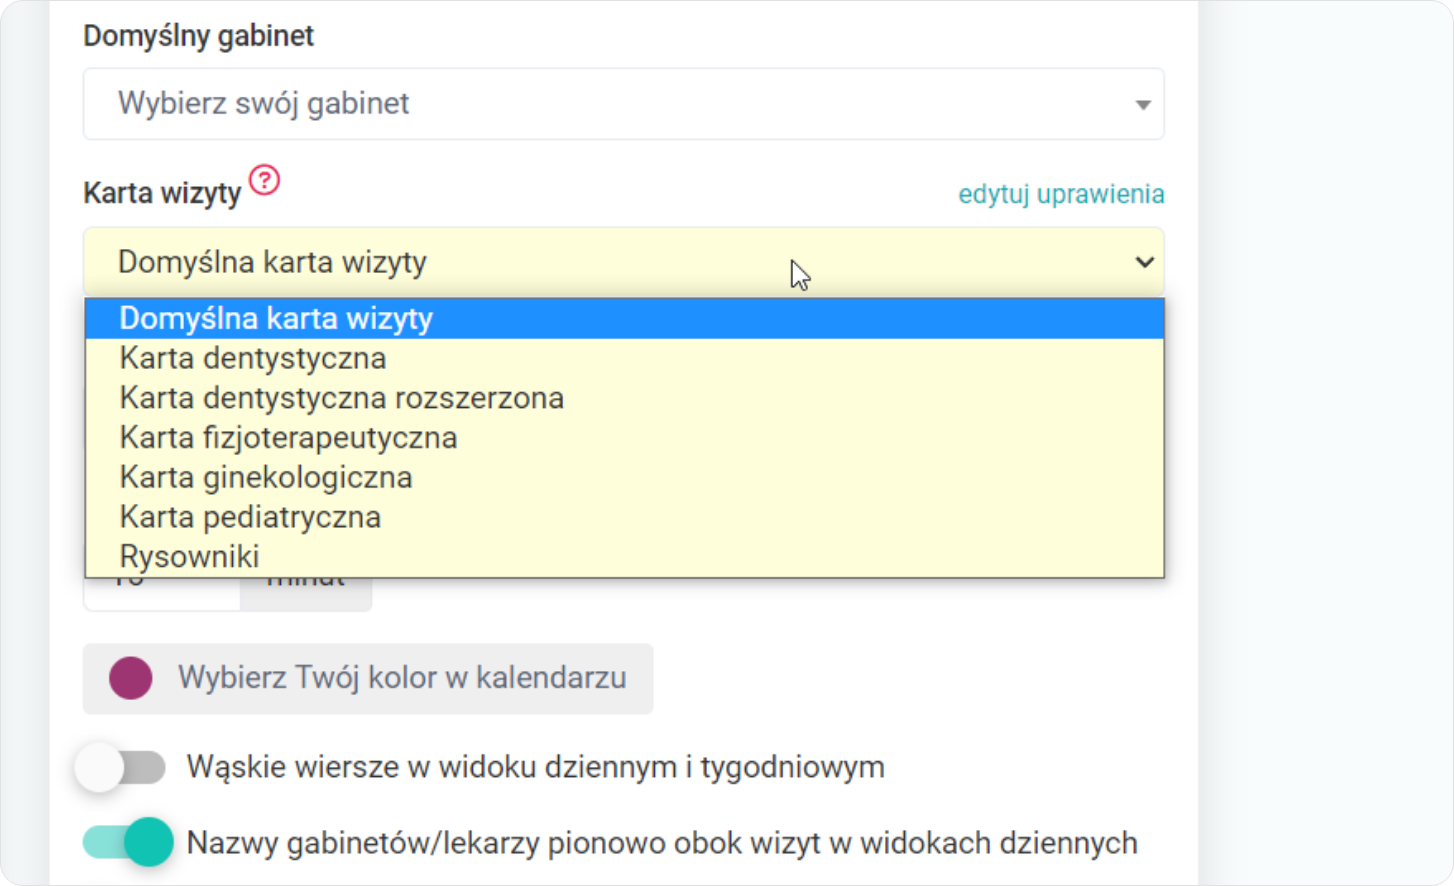The image size is (1454, 886).
Task: Click the purple calendar color circle
Action: [131, 678]
